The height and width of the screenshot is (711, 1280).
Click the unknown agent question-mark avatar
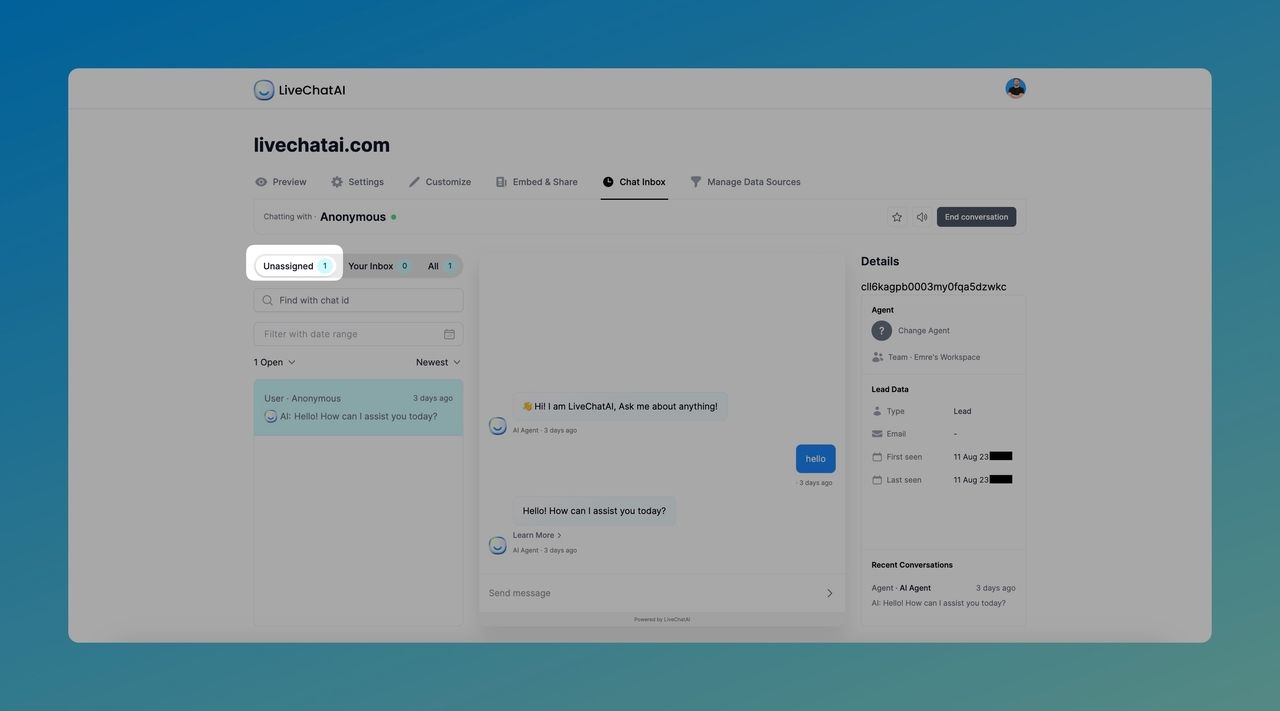tap(881, 331)
